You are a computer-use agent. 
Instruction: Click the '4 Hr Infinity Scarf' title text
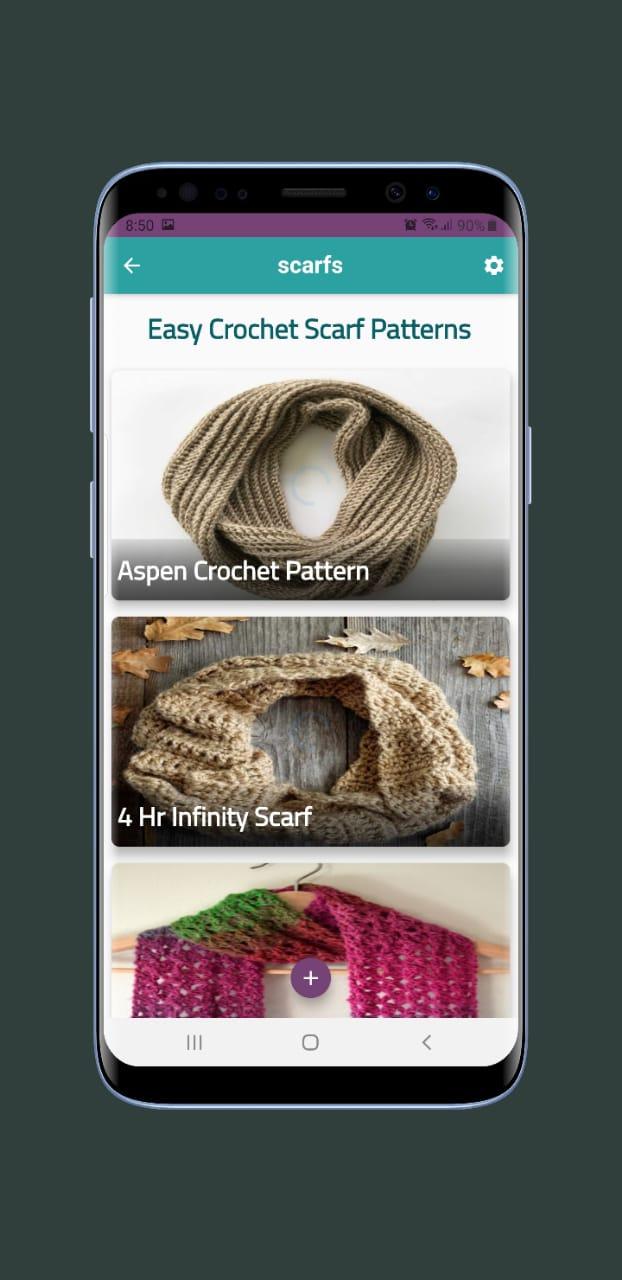[x=215, y=817]
